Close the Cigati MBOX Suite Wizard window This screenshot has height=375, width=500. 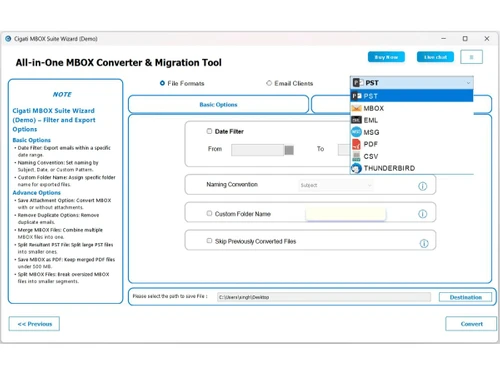point(487,39)
